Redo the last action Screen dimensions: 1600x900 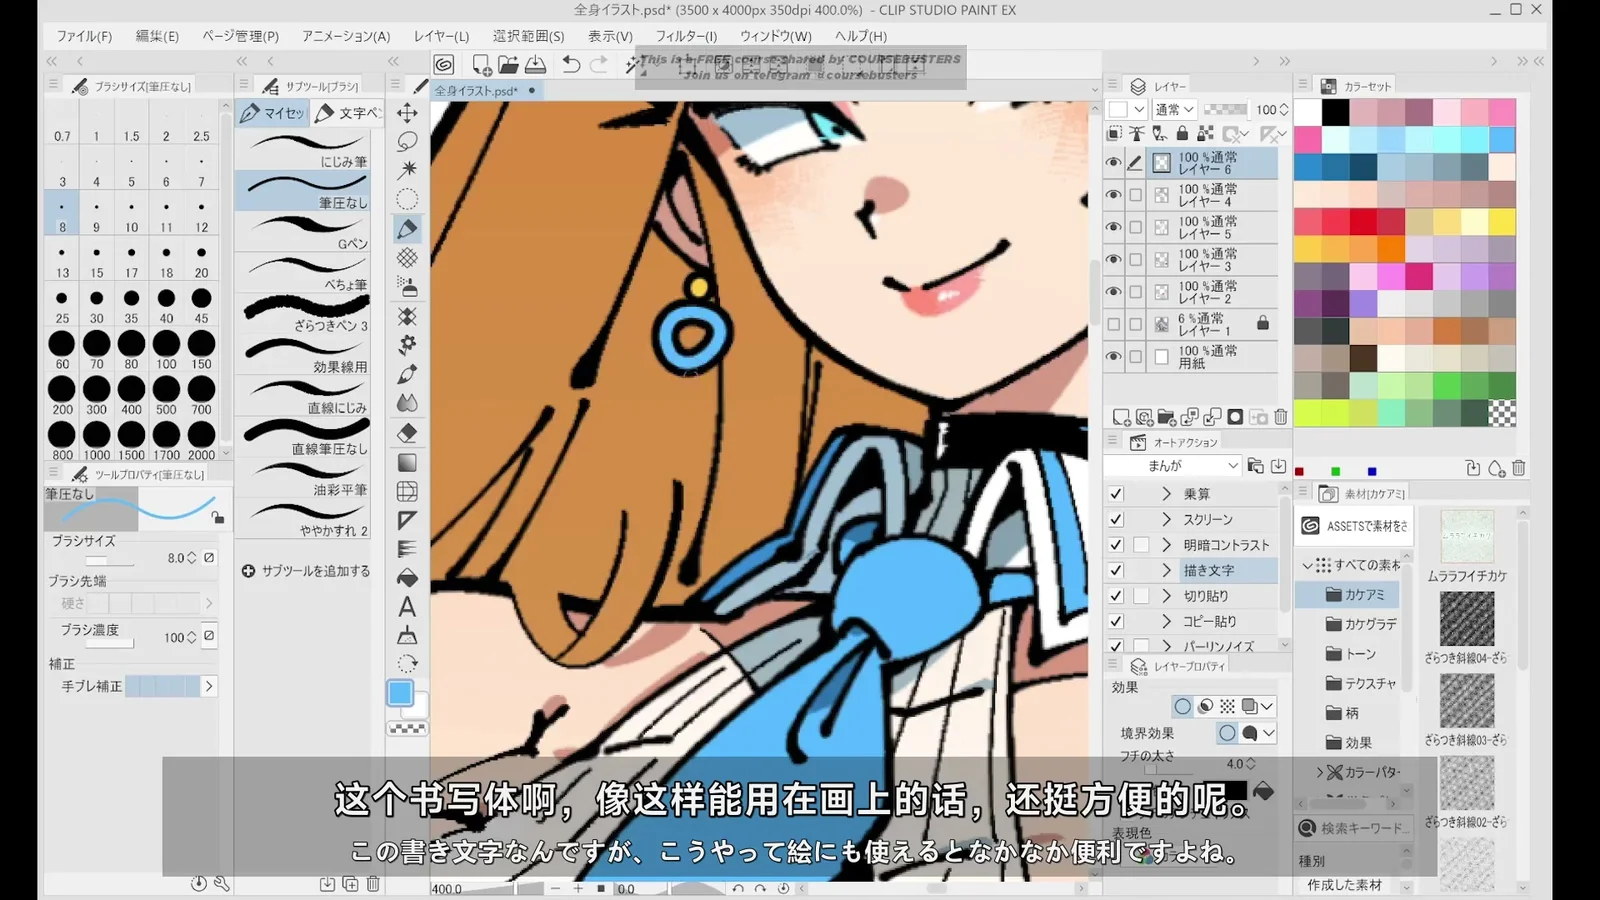click(598, 65)
